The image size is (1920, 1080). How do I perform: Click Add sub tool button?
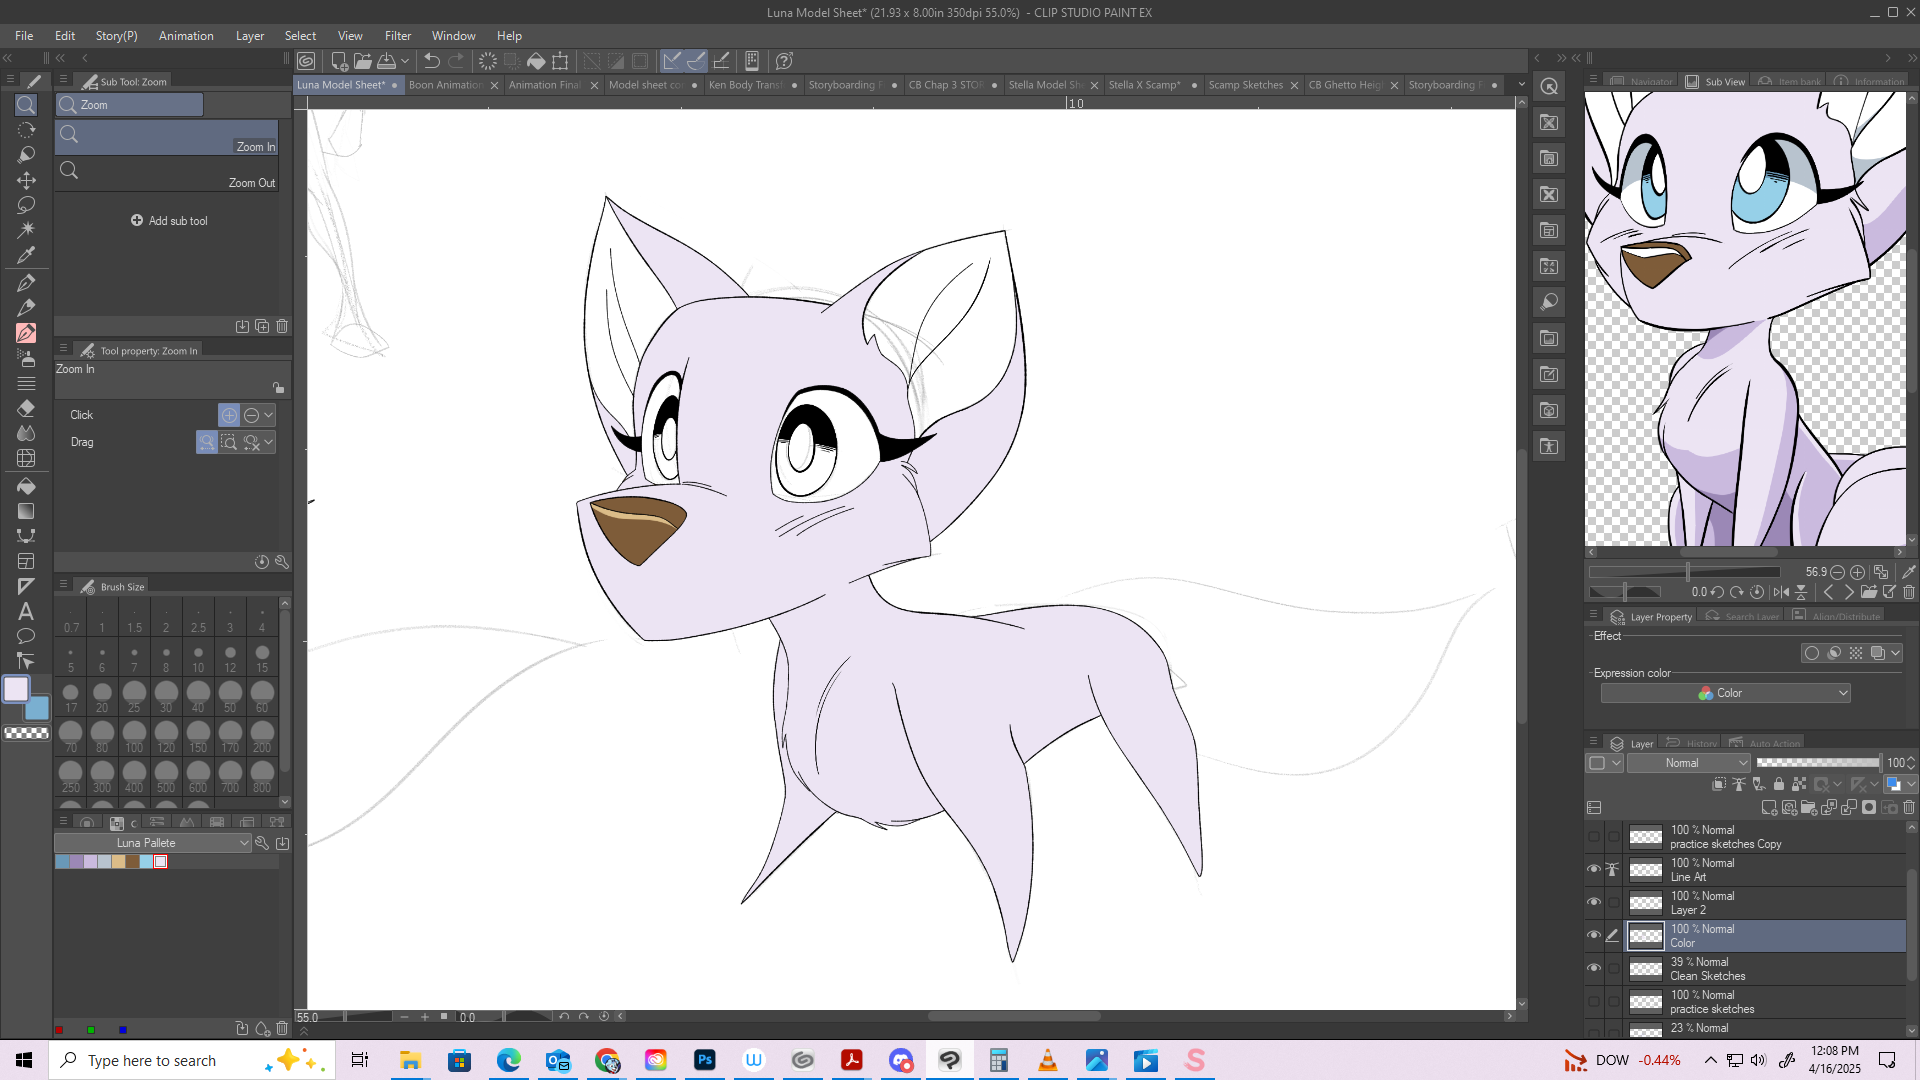169,221
